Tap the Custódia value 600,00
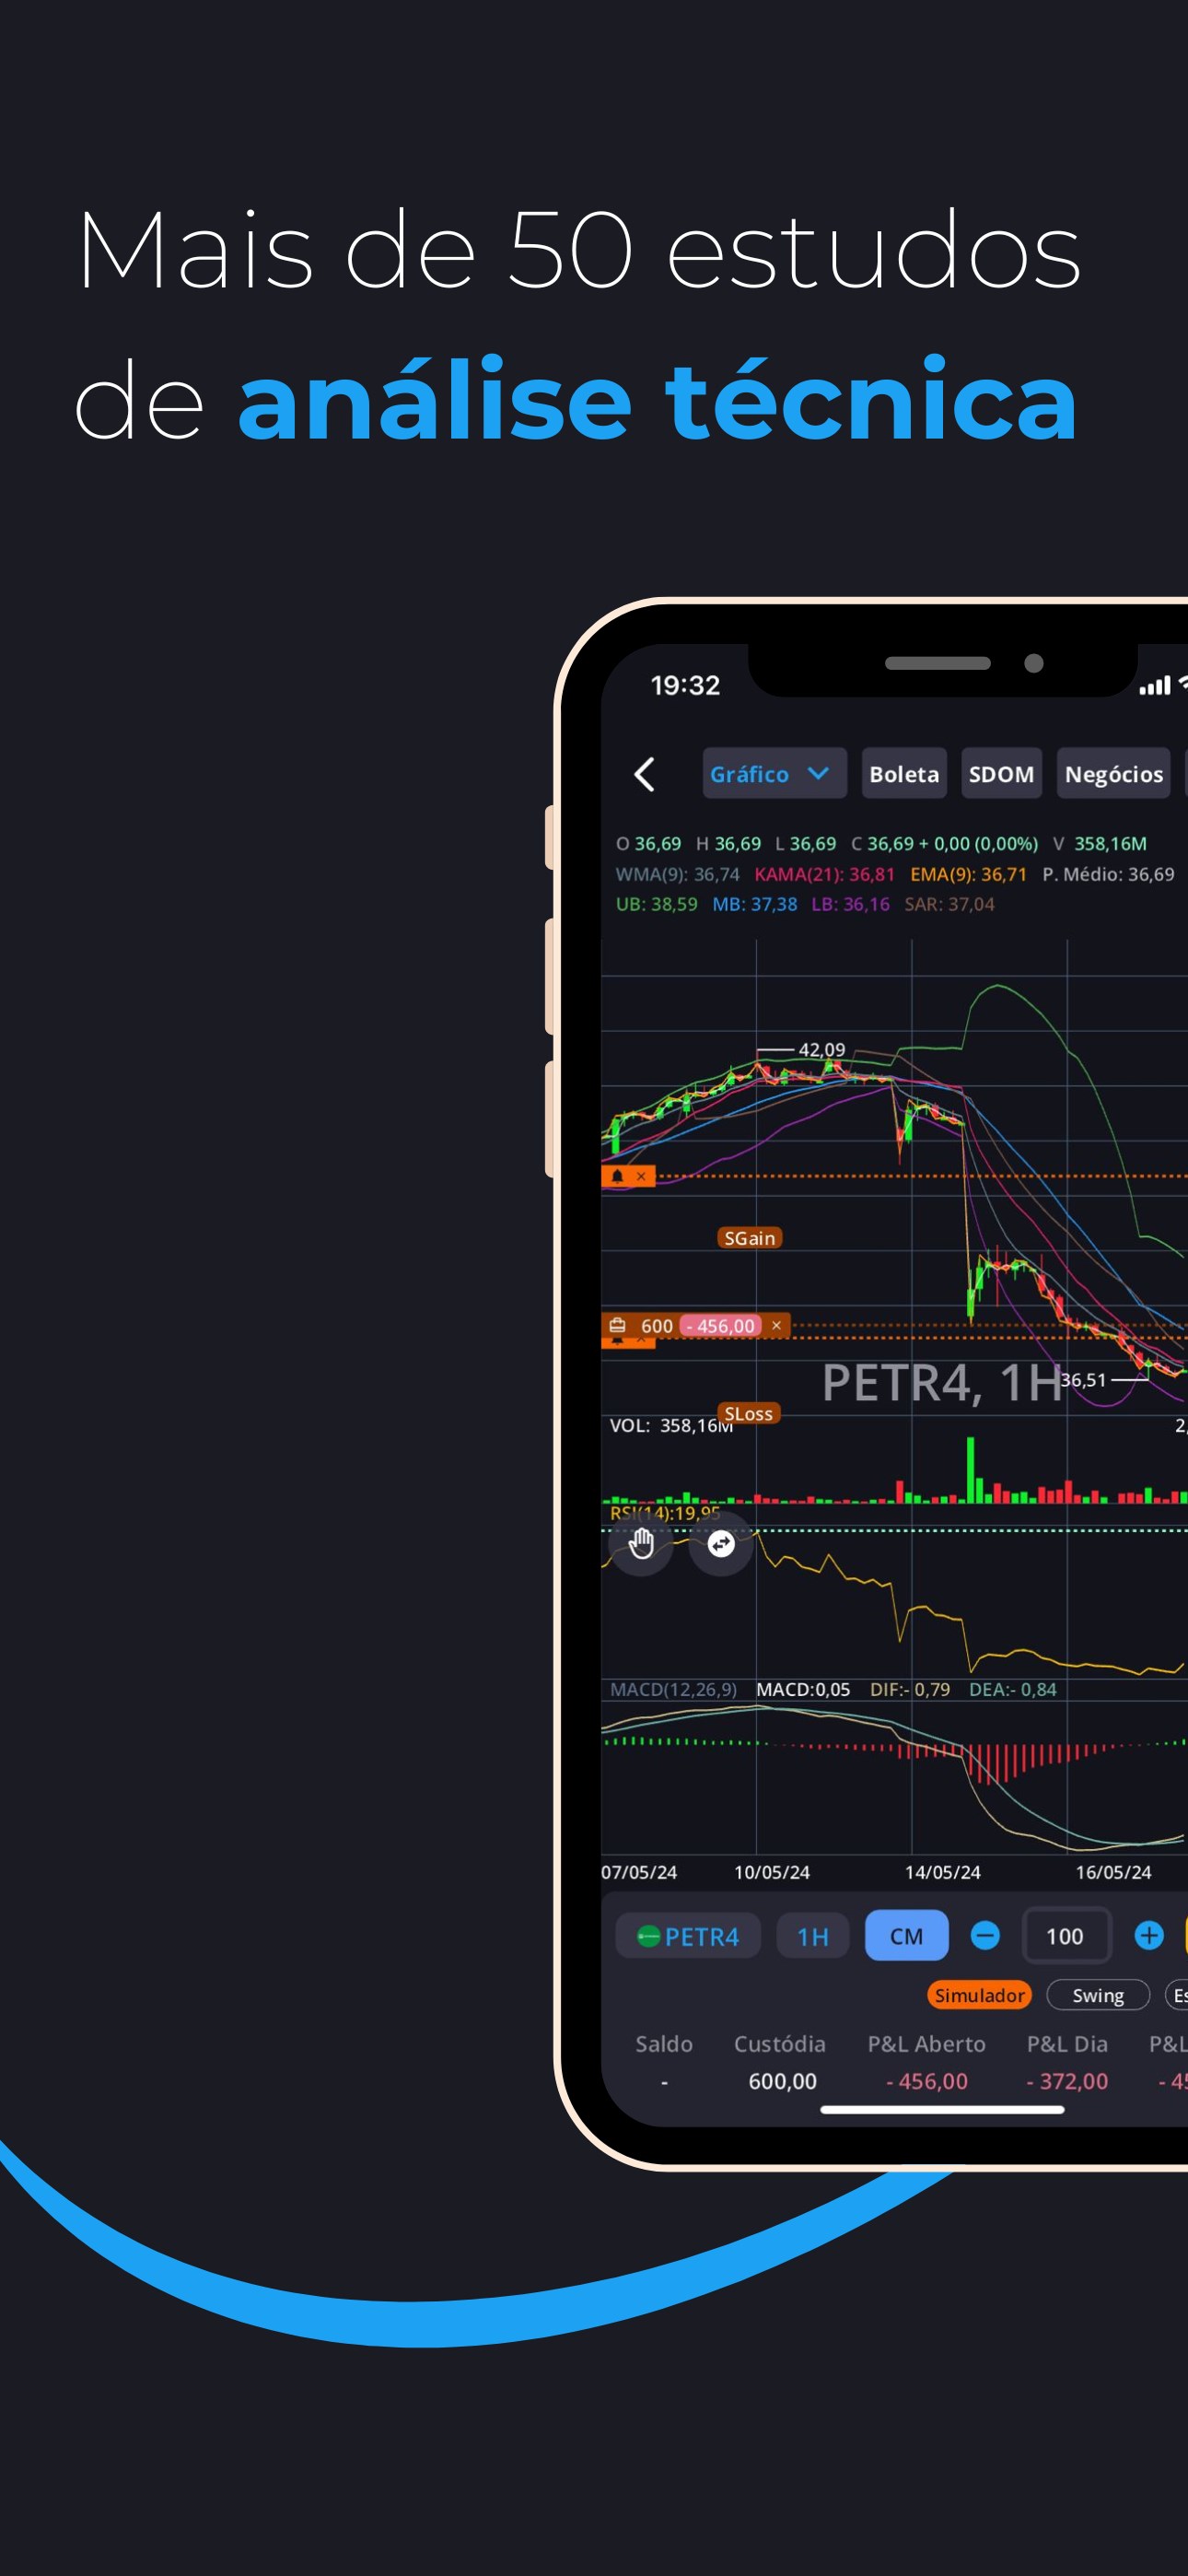 [782, 2081]
